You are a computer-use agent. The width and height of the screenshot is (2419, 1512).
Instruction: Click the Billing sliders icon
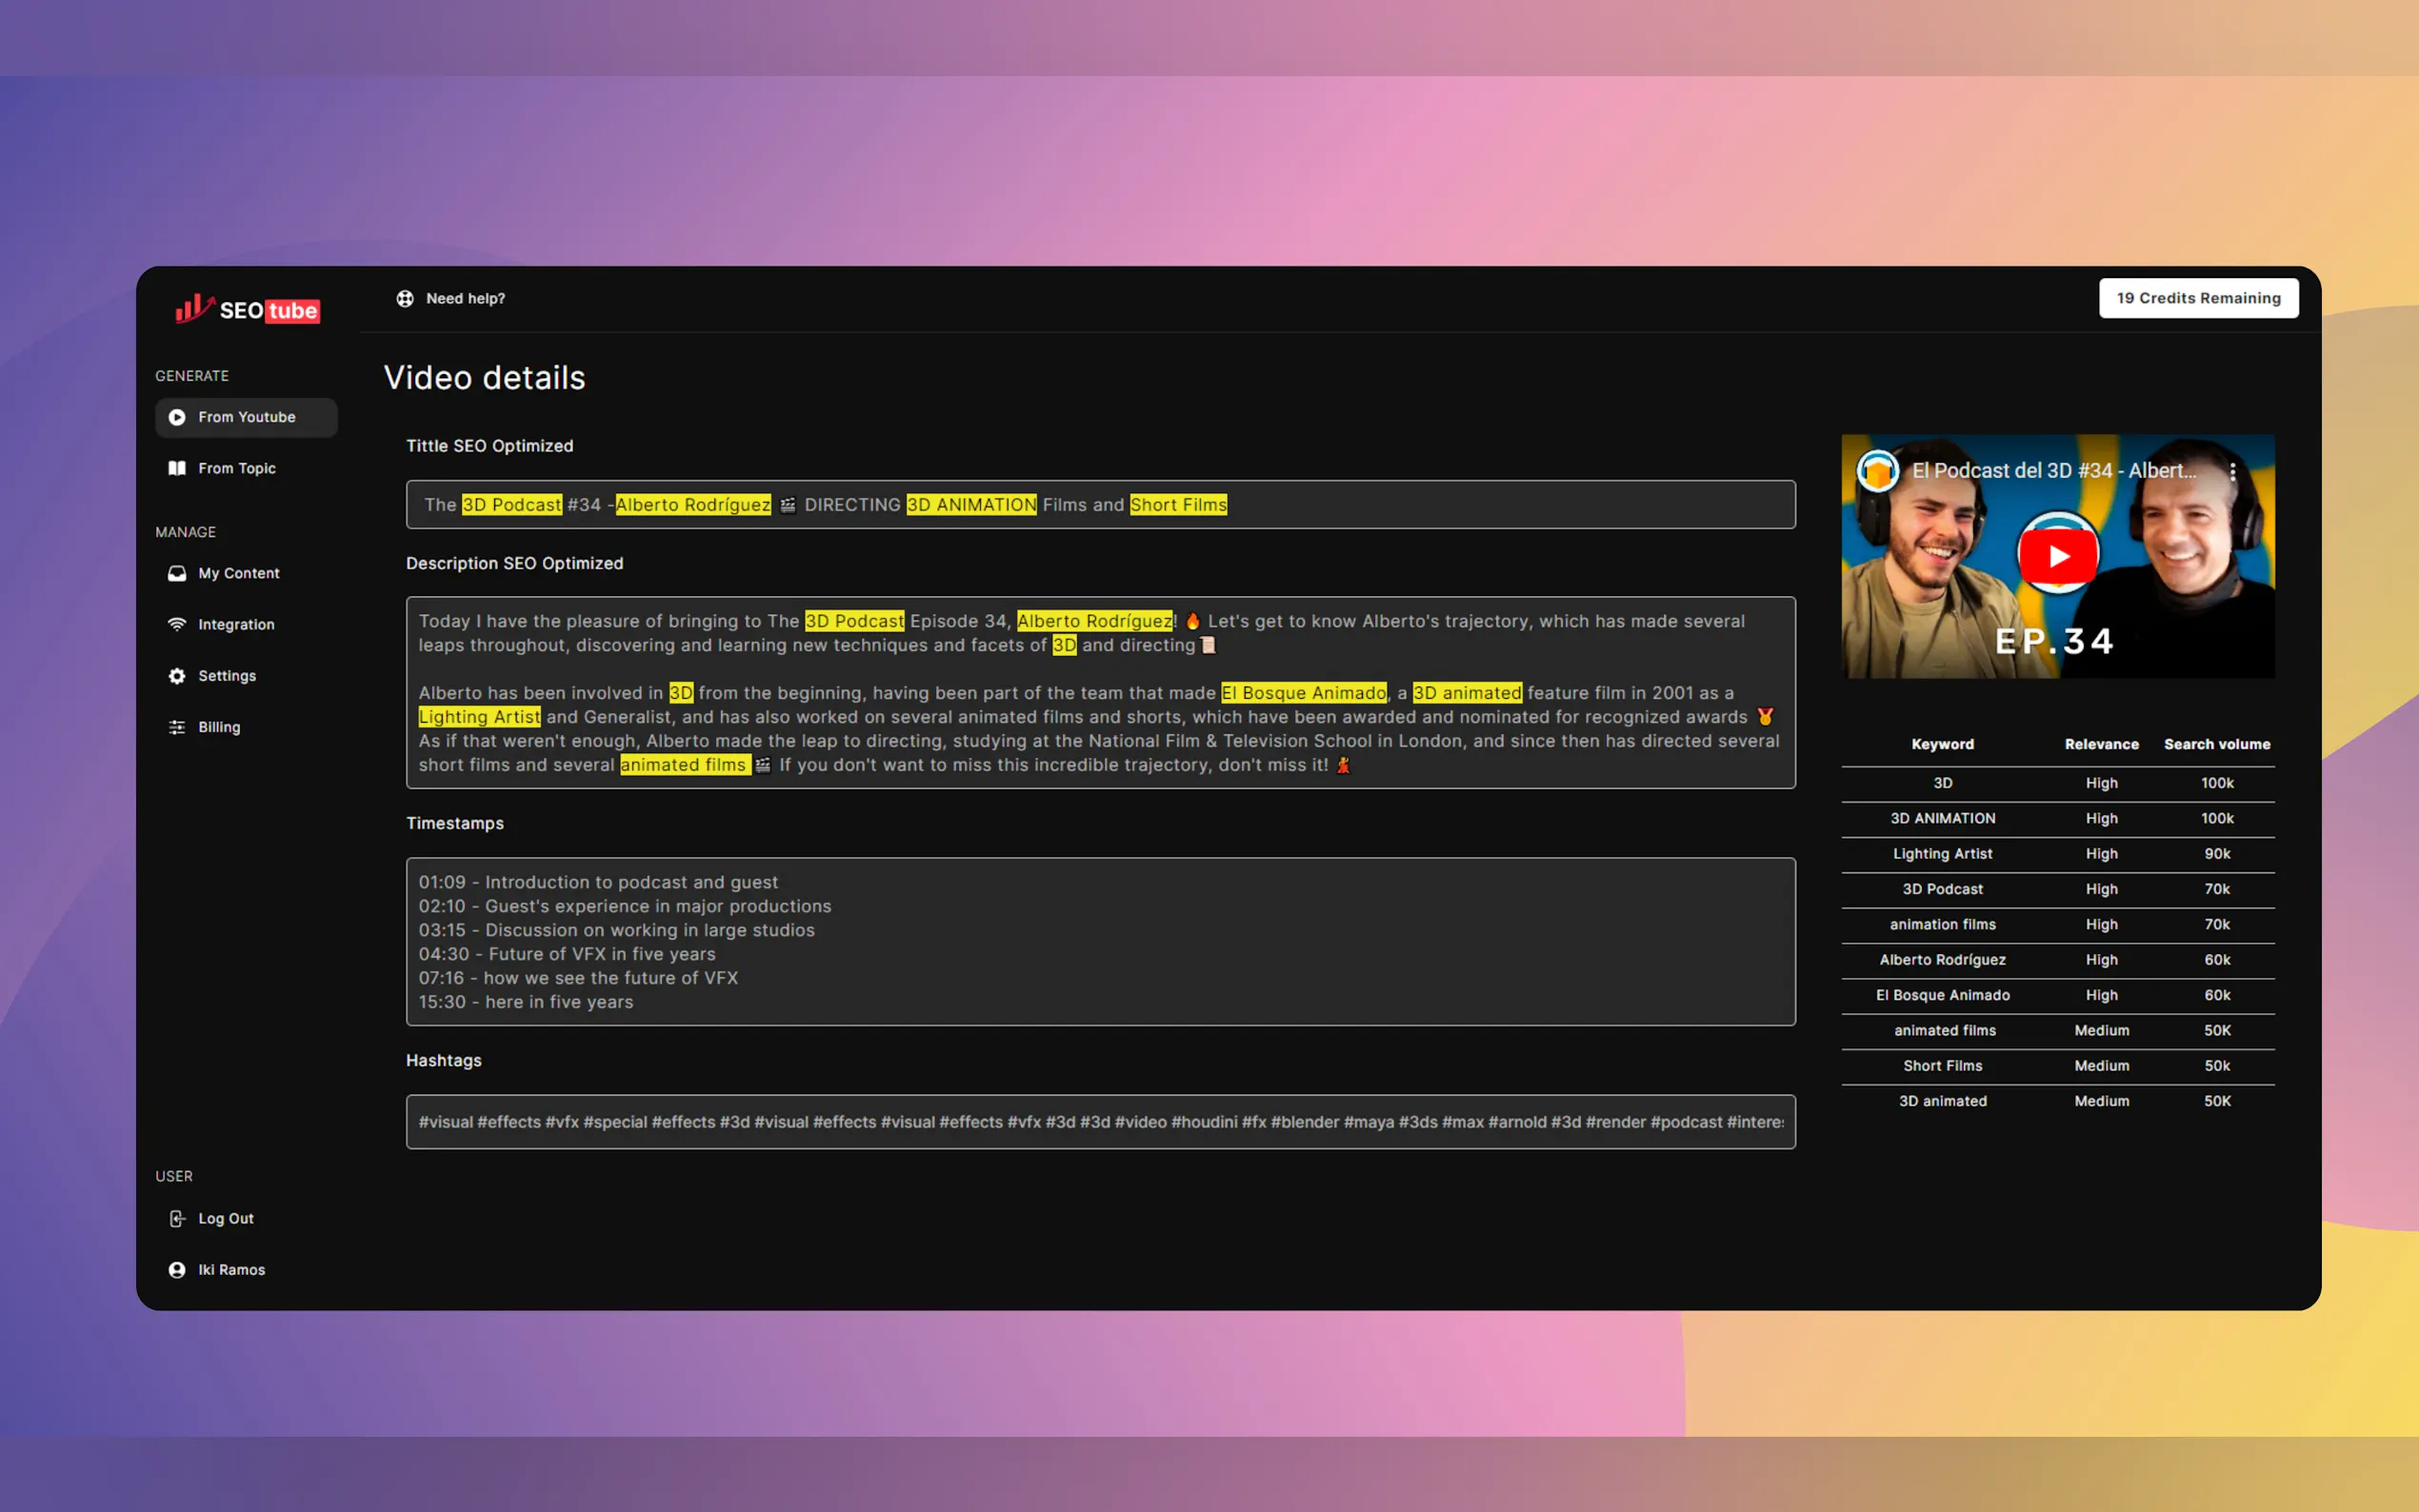pyautogui.click(x=177, y=727)
